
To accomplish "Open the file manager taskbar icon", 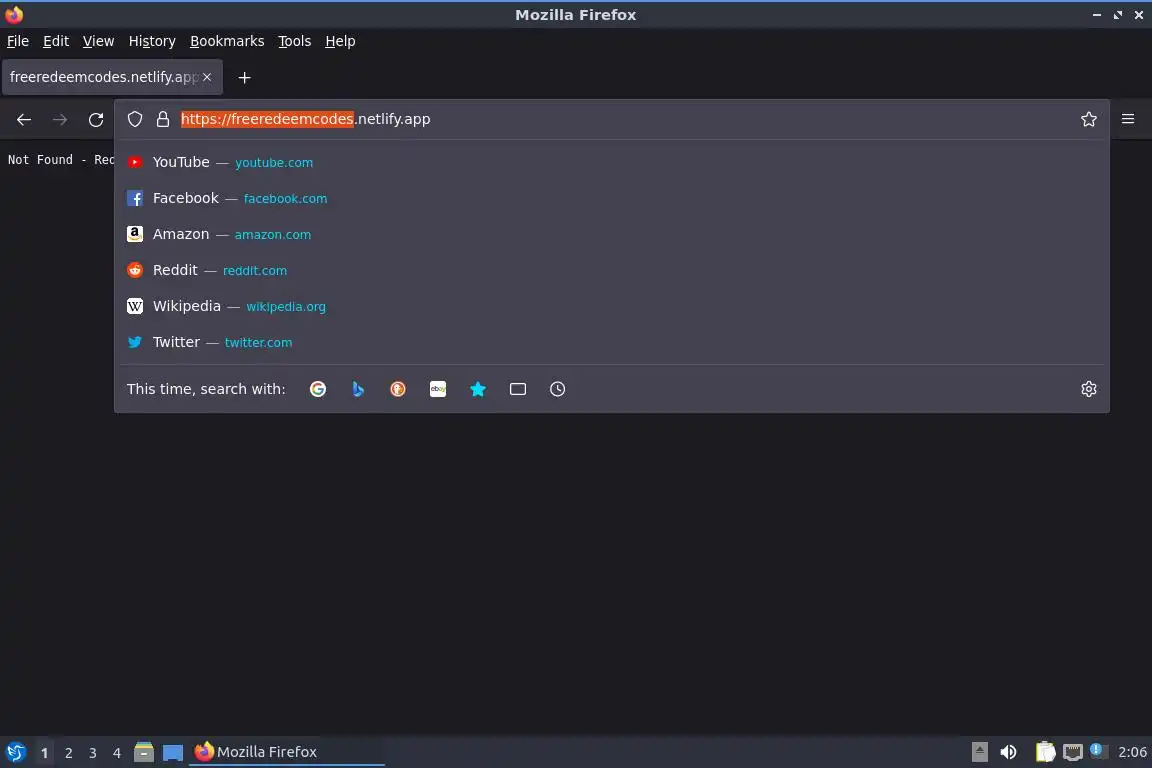I will coord(144,752).
